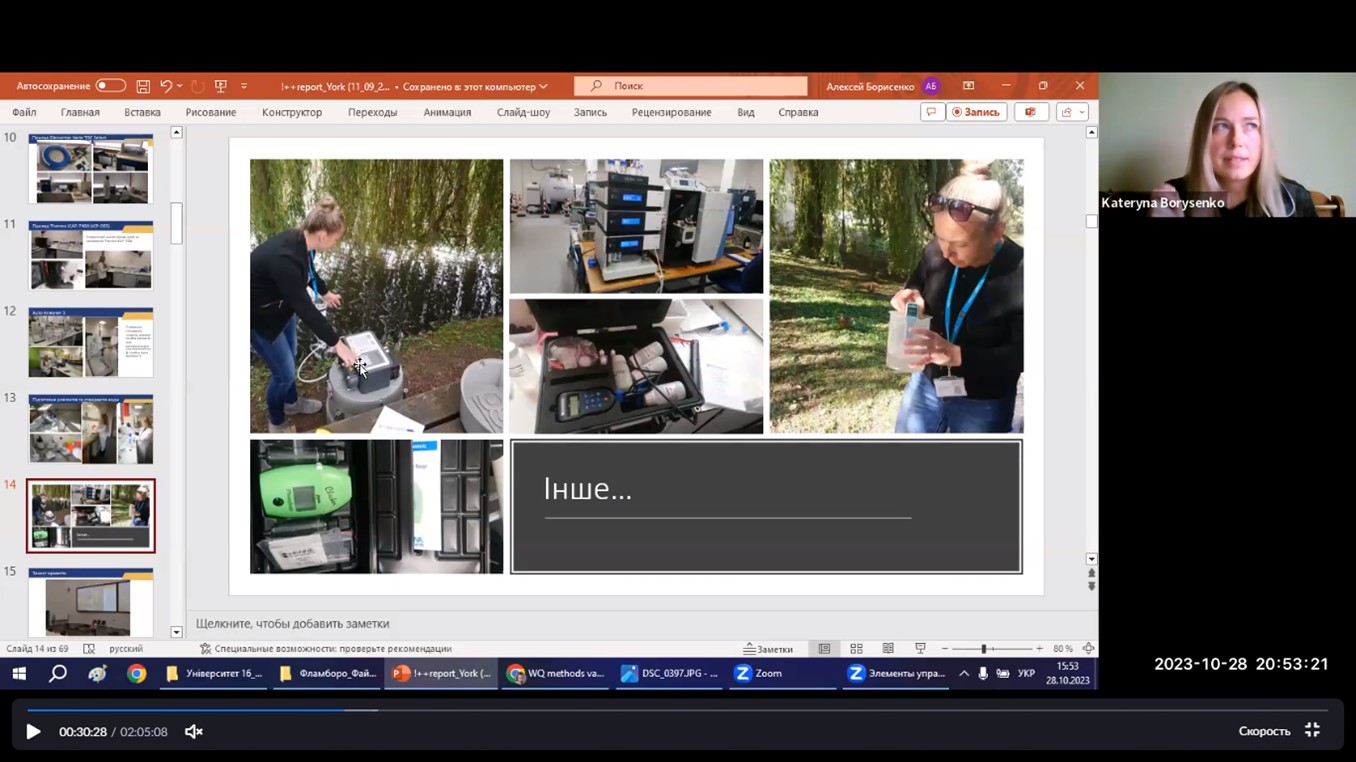Click the Запись record button
The height and width of the screenshot is (762, 1356).
(x=976, y=112)
